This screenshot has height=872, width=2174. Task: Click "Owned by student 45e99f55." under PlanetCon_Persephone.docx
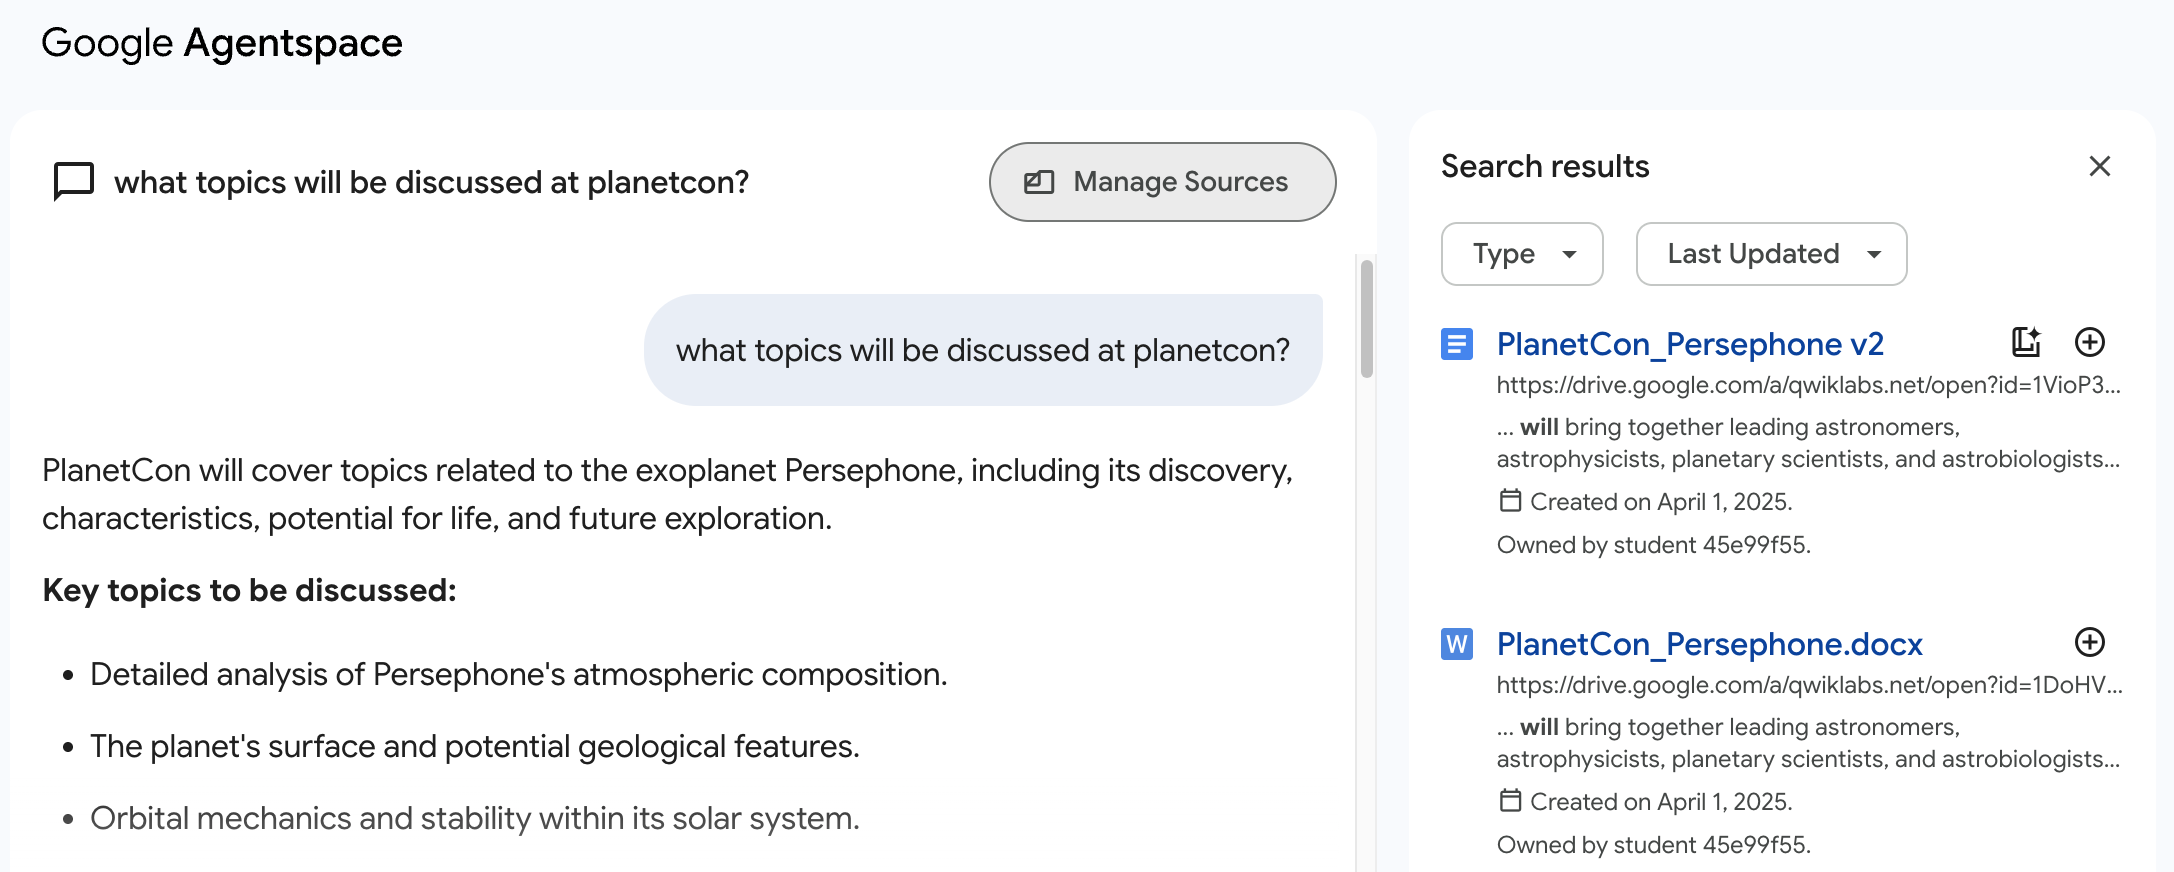[x=1654, y=845]
